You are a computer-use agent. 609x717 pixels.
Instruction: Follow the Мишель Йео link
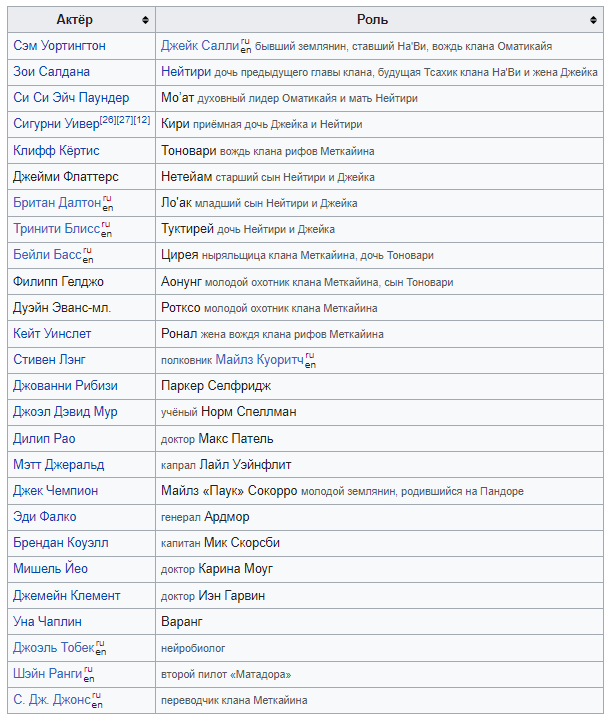pos(50,569)
